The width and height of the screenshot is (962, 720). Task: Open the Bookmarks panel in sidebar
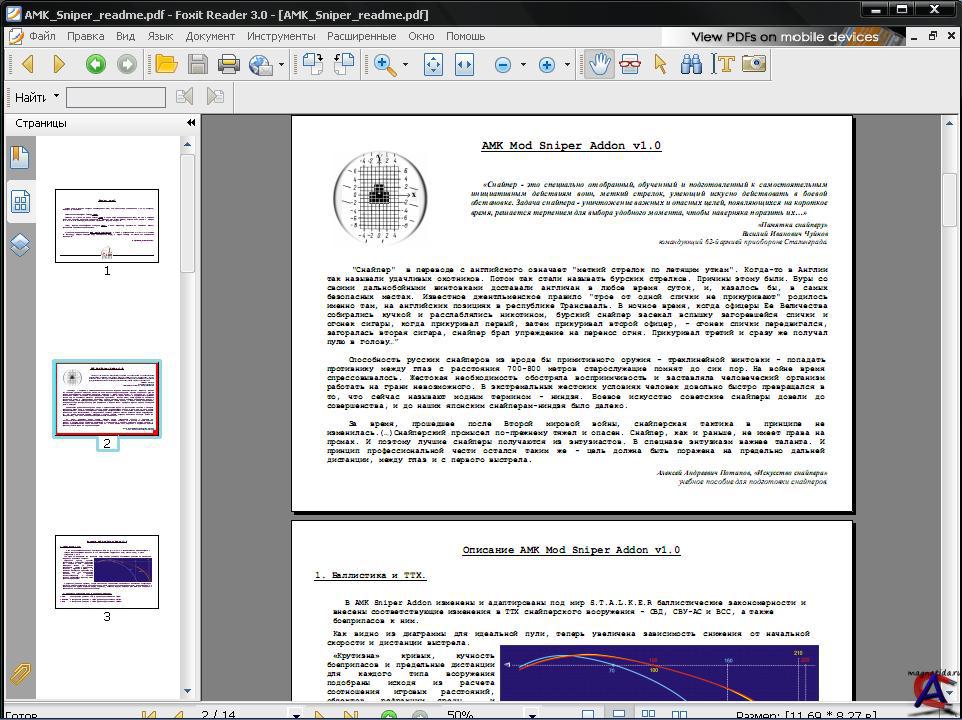click(19, 157)
